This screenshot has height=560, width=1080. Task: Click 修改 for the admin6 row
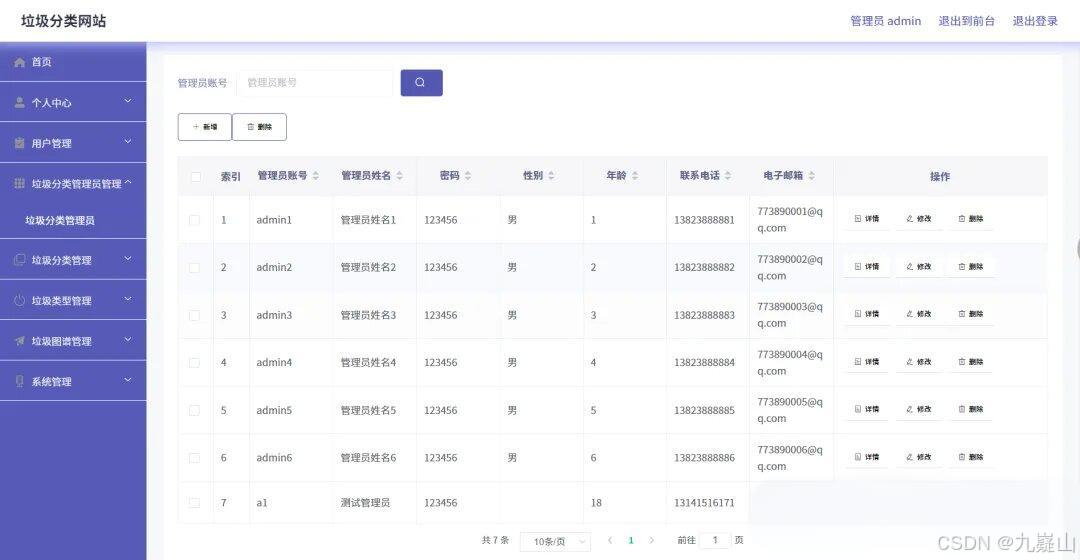pyautogui.click(x=919, y=457)
